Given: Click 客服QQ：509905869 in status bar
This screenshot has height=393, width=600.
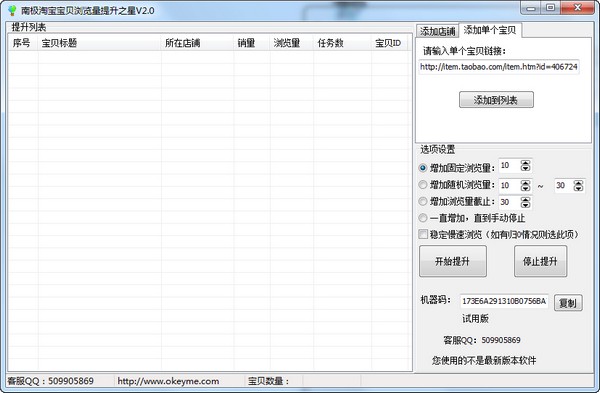Looking at the screenshot, I should click(51, 381).
